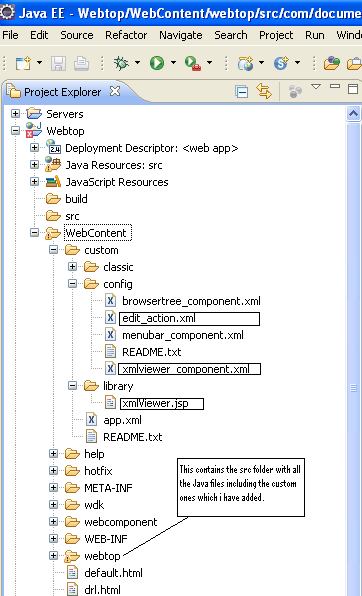Open the Project menu

tap(276, 35)
